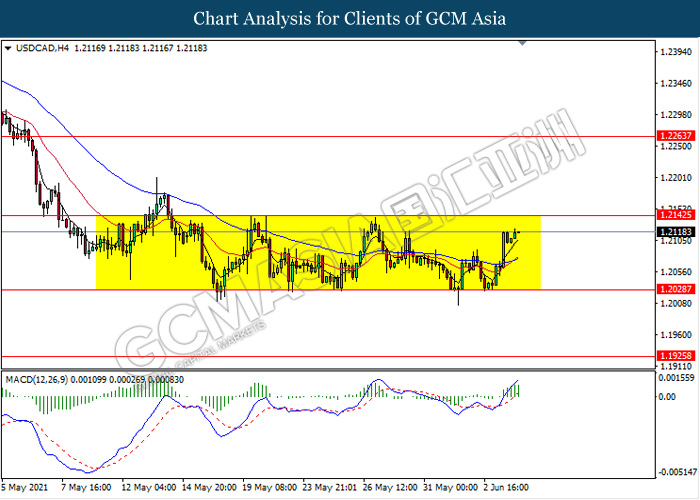This screenshot has width=700, height=500.
Task: Click the Chart Analysis for Clients of GCM Asia title
Action: tap(350, 19)
